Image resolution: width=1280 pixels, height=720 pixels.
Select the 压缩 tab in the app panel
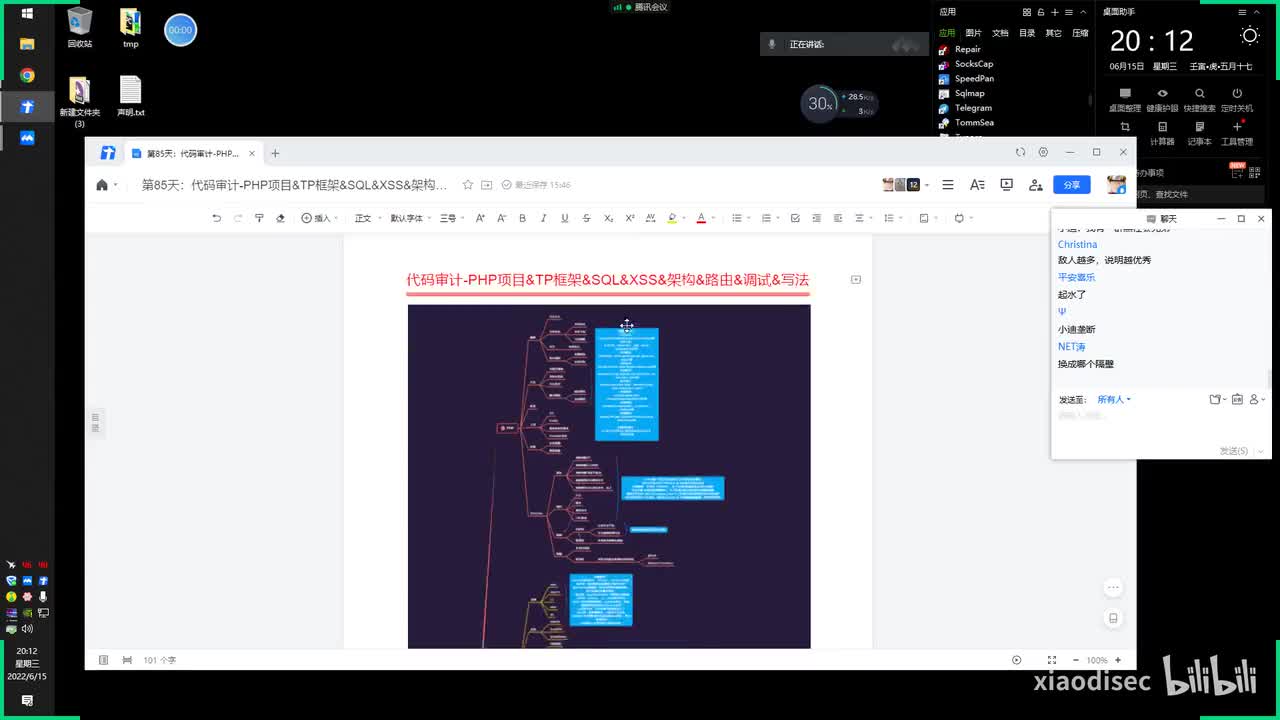1080,33
